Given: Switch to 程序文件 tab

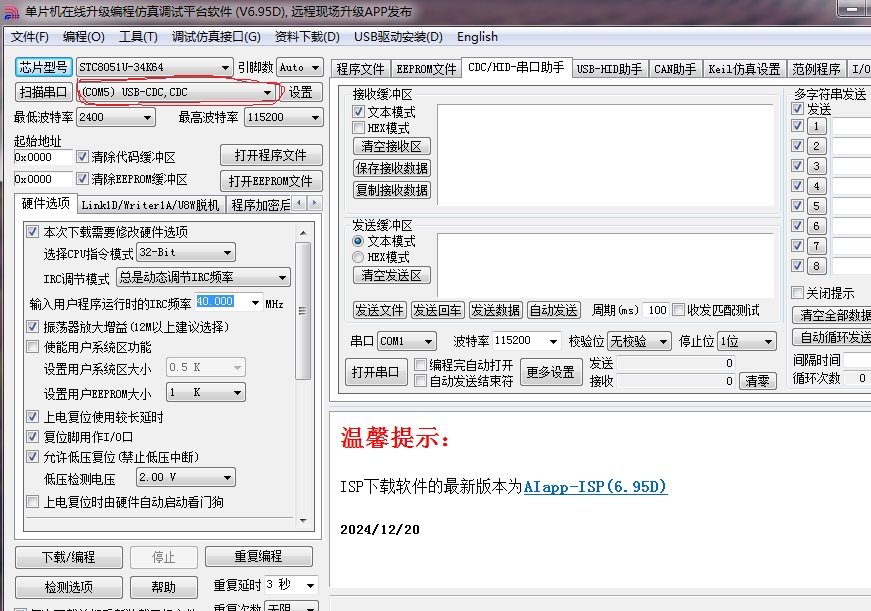Looking at the screenshot, I should 361,69.
